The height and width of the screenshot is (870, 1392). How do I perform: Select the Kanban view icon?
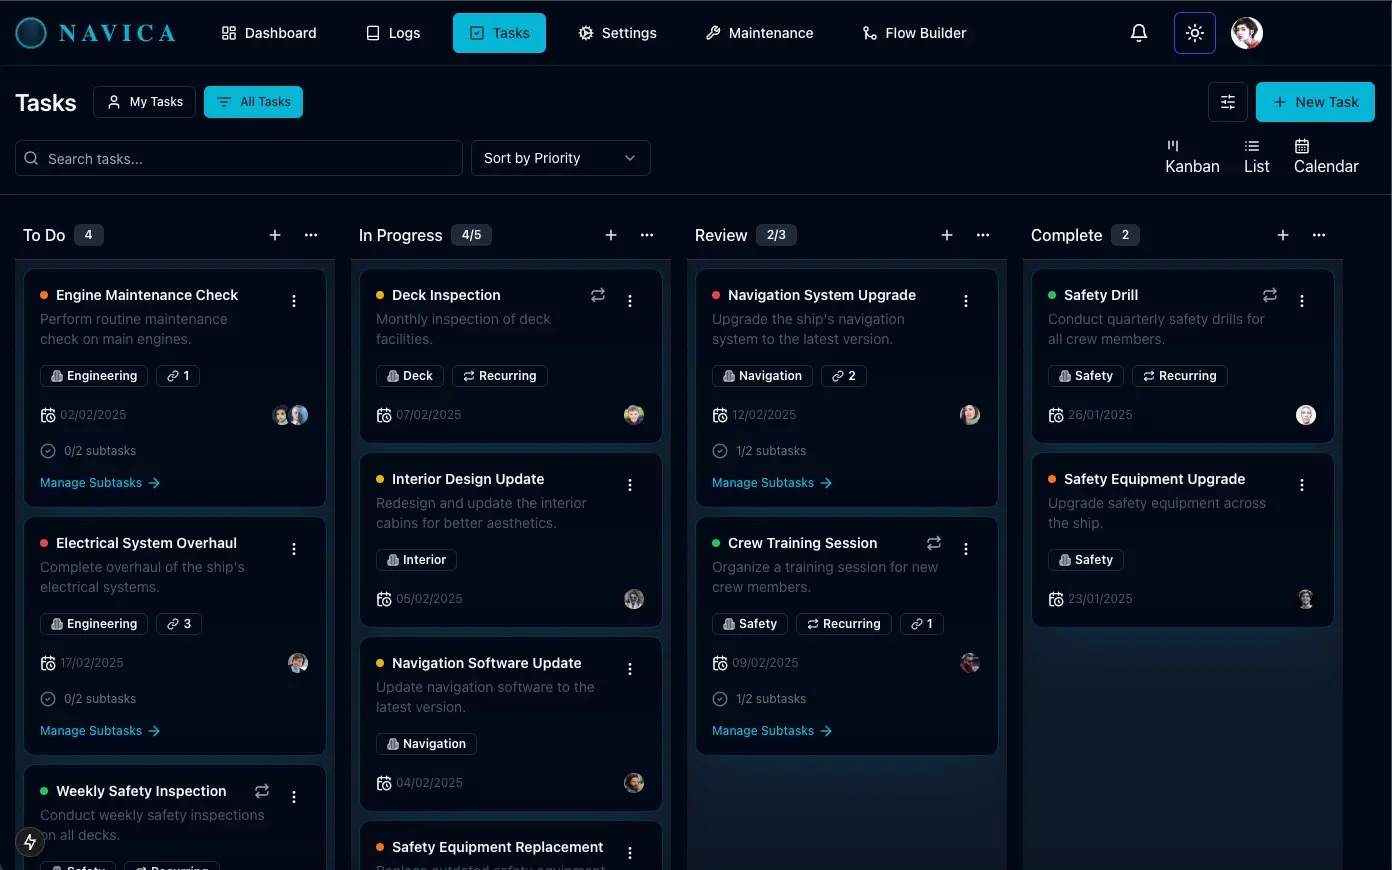[1191, 157]
